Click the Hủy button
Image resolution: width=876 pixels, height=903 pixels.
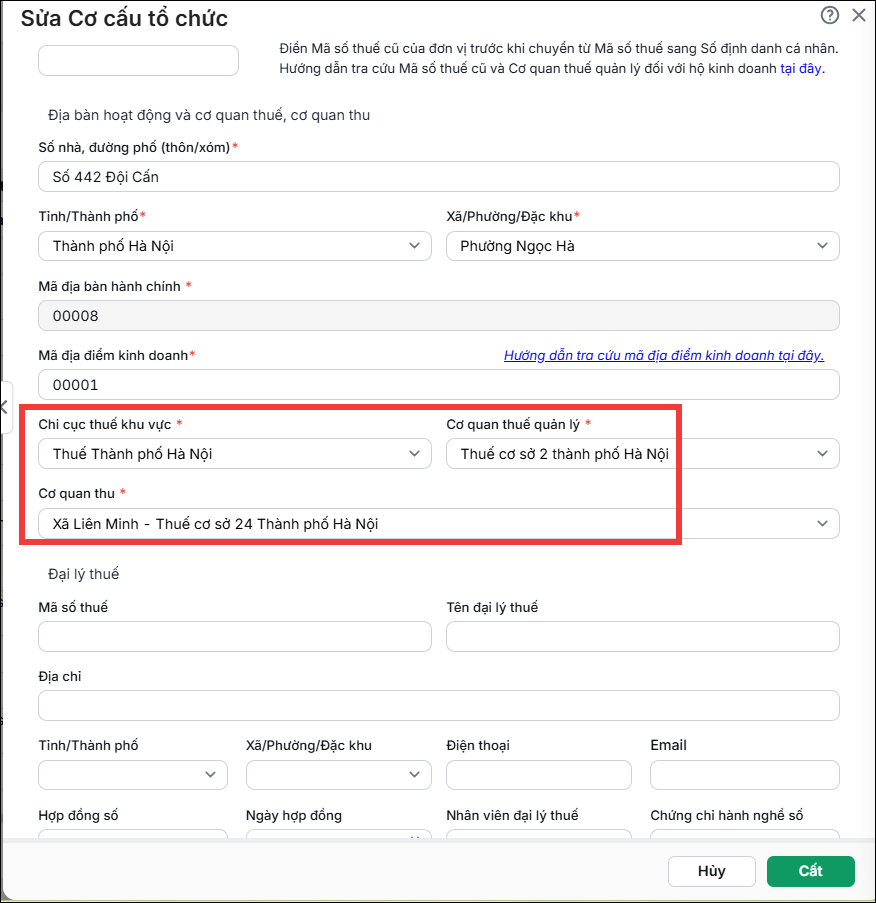[711, 871]
